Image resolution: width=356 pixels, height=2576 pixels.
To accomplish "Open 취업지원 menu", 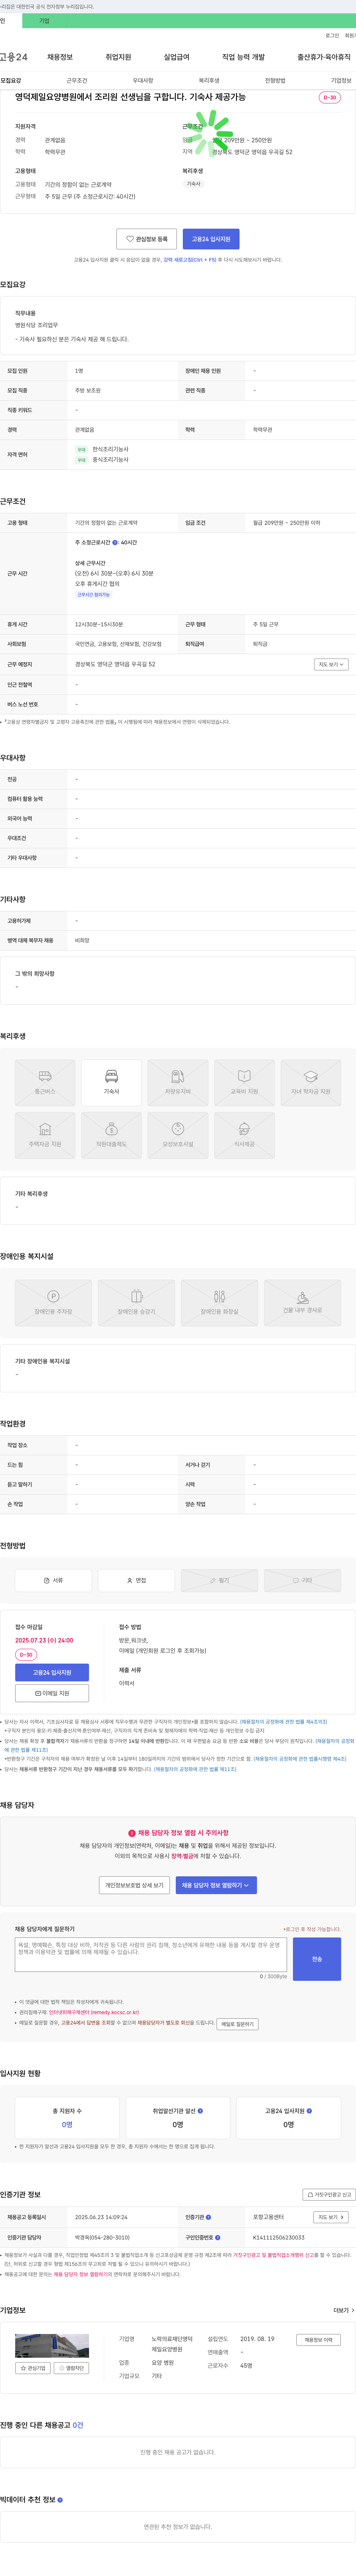I will [x=118, y=57].
